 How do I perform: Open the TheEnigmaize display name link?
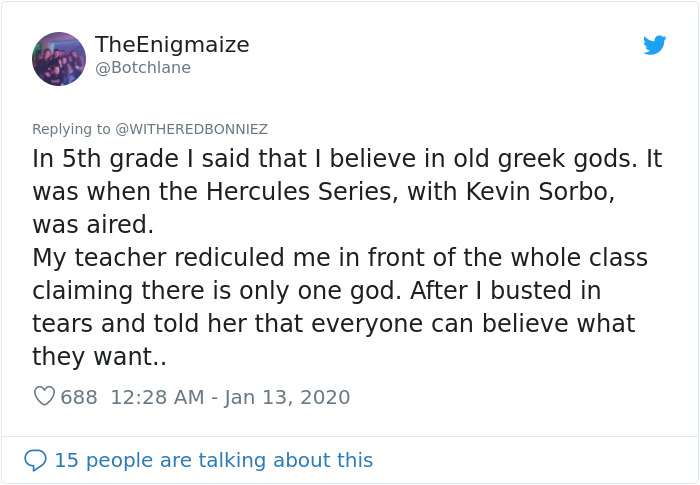[x=172, y=45]
